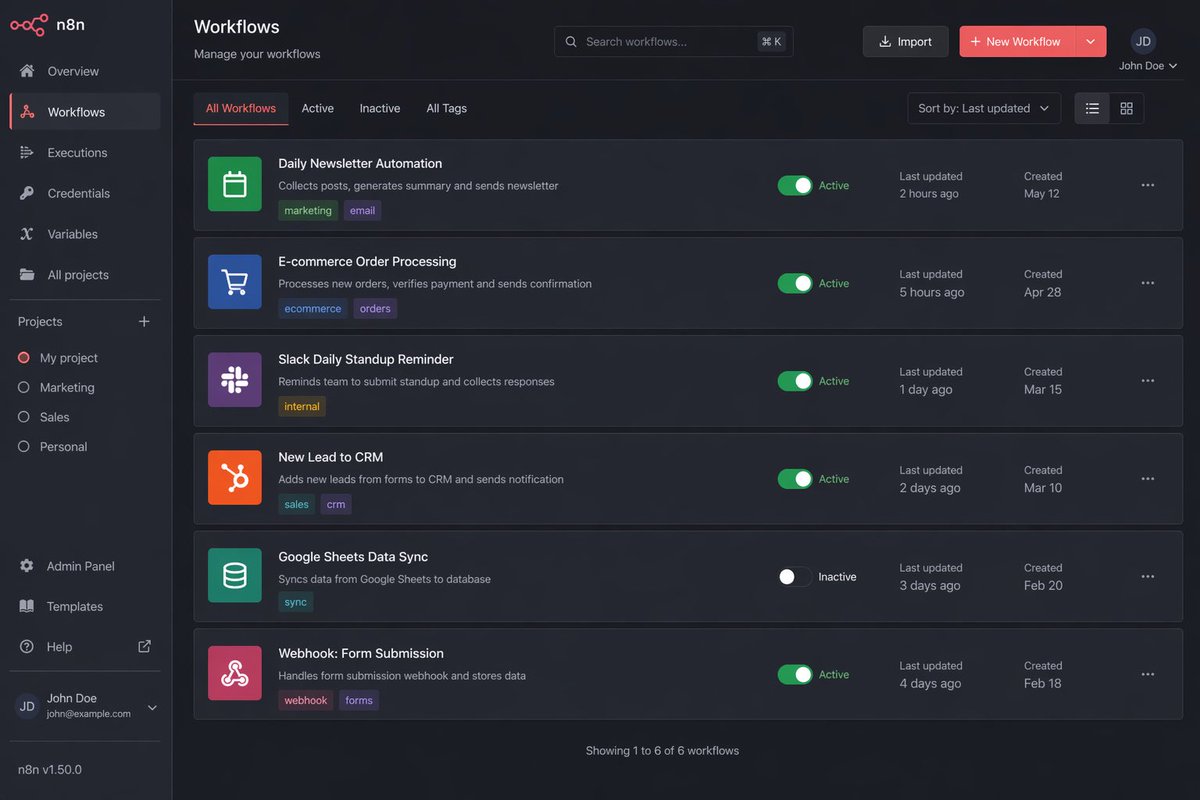Click the Templates book icon
Screen dimensions: 1200x800
click(x=27, y=606)
